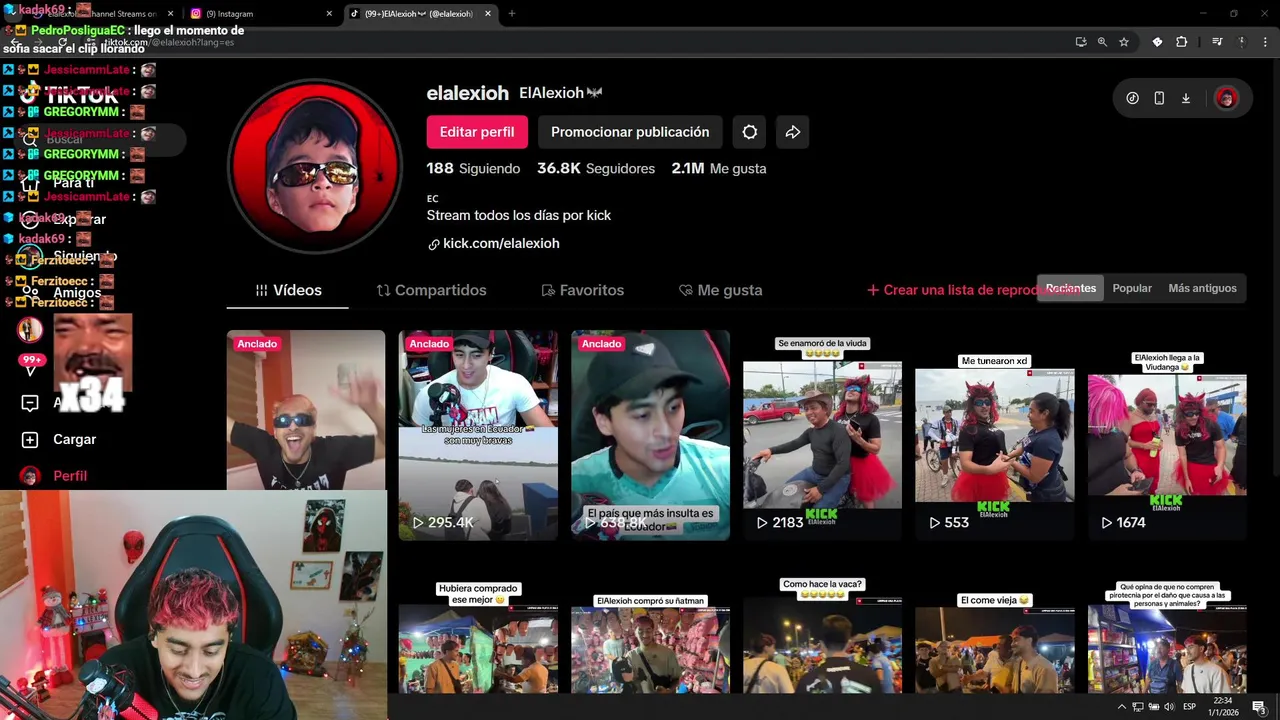Open the 188 Siguiendo list
This screenshot has width=1280, height=720.
pos(473,169)
